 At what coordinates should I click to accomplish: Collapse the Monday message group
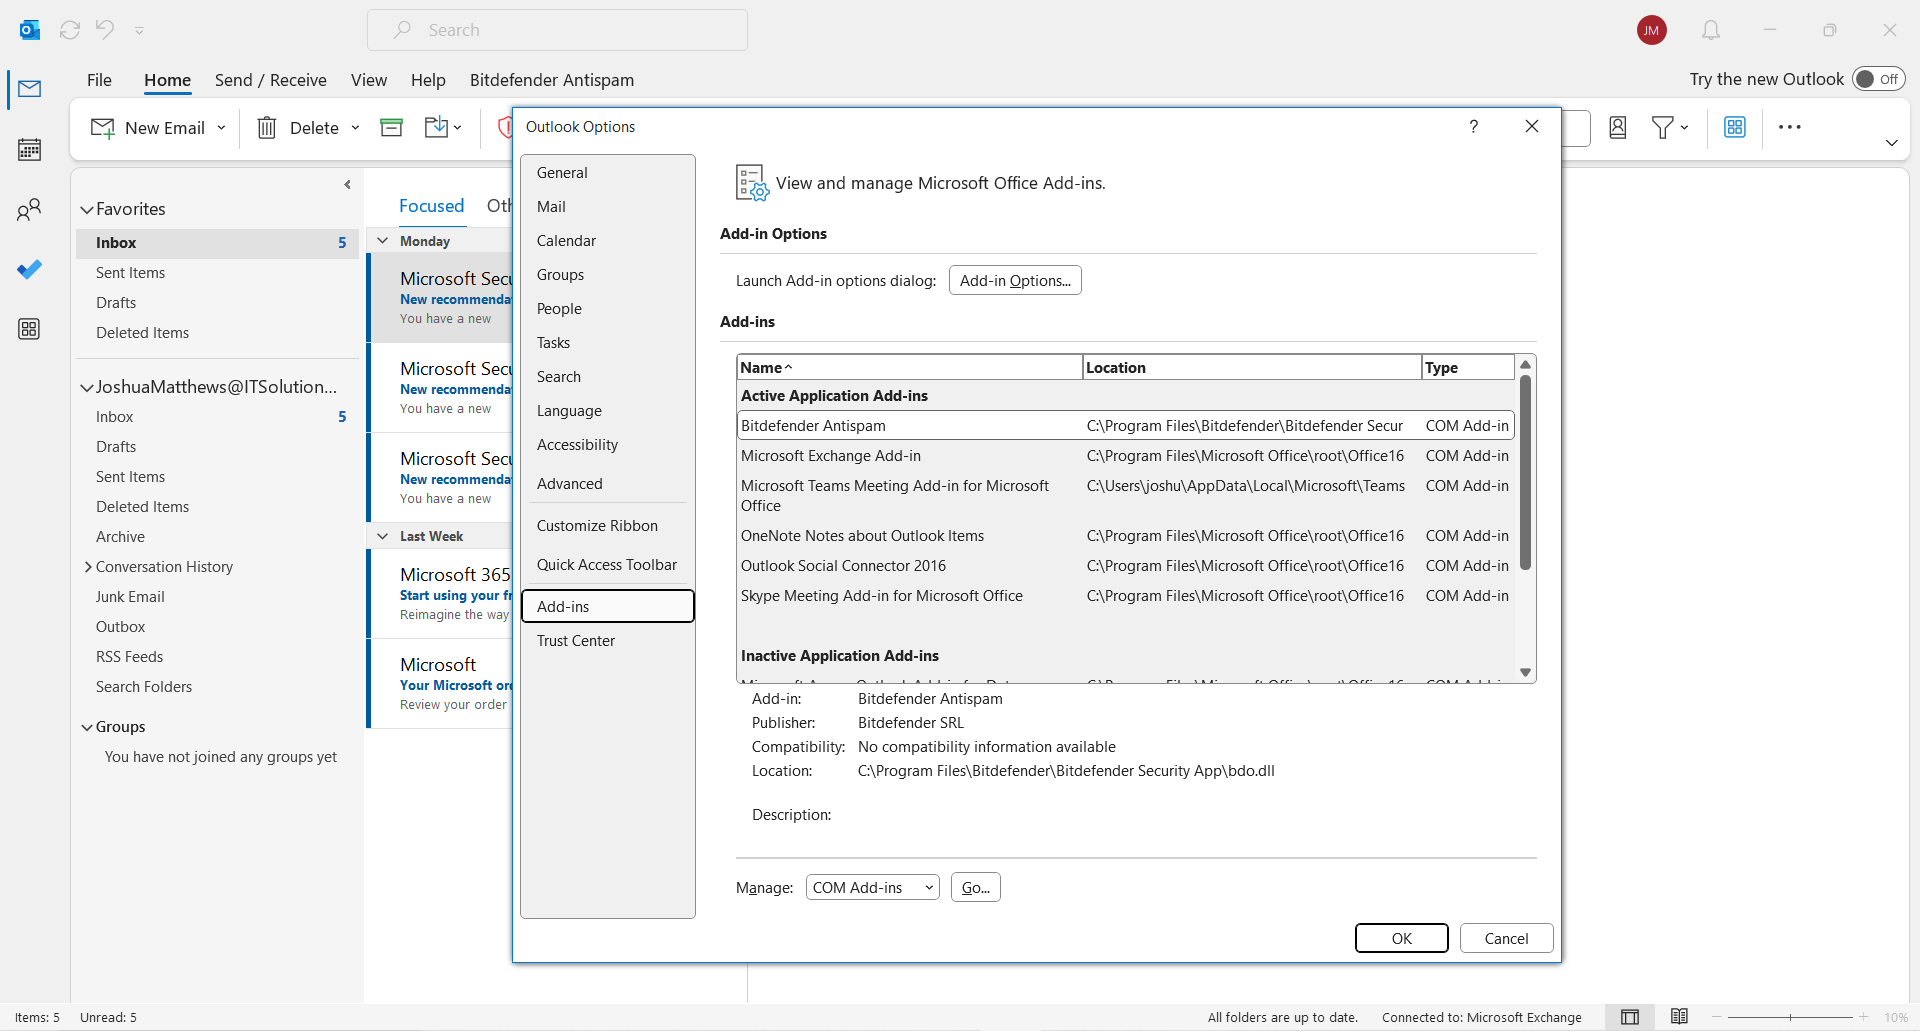pyautogui.click(x=383, y=241)
